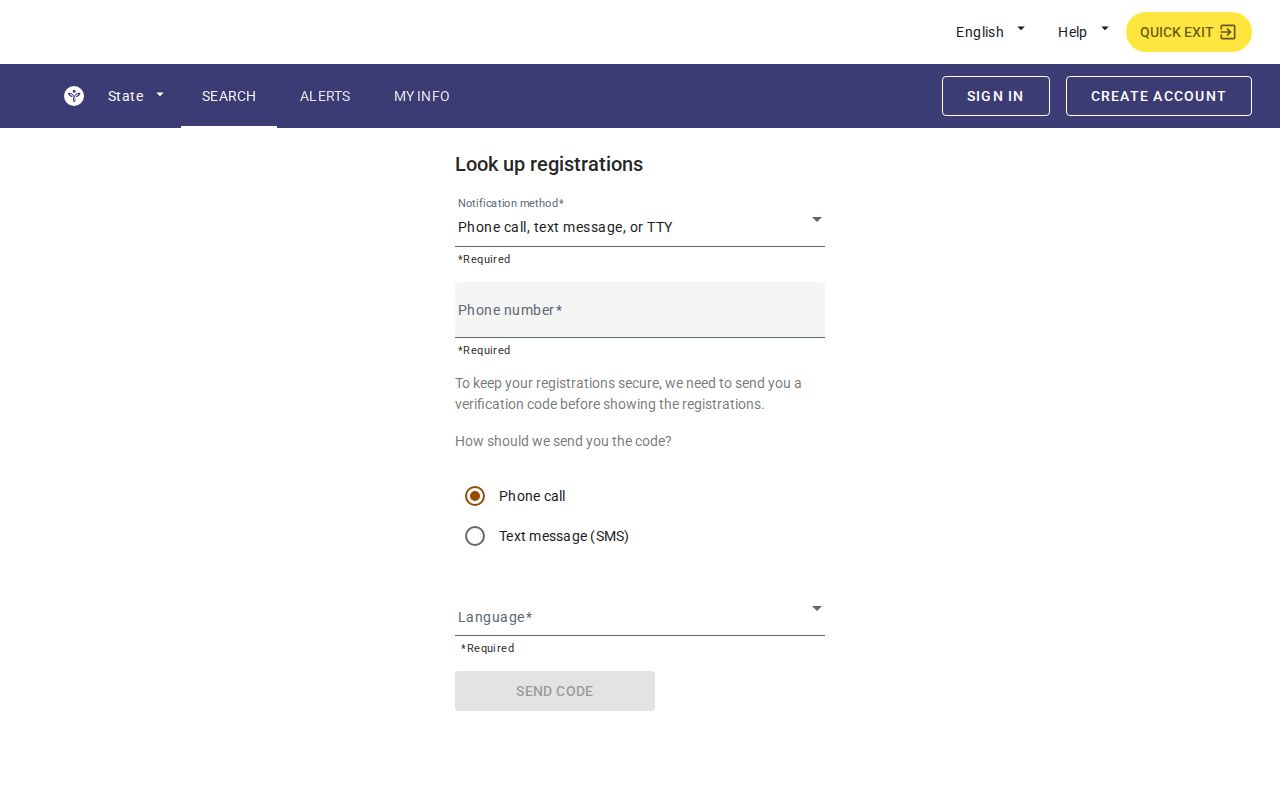
Task: Expand the English language selector
Action: pyautogui.click(x=990, y=32)
